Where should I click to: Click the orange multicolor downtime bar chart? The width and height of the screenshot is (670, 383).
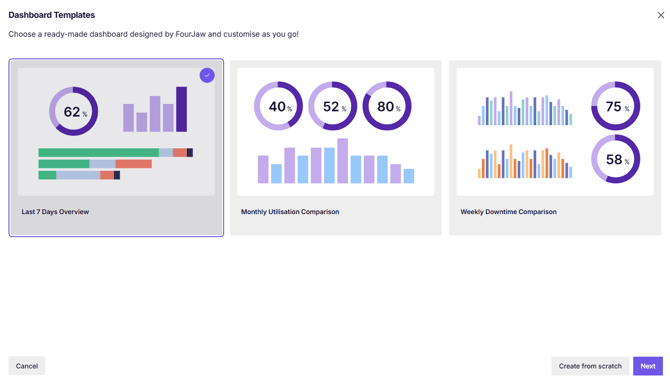click(x=525, y=162)
